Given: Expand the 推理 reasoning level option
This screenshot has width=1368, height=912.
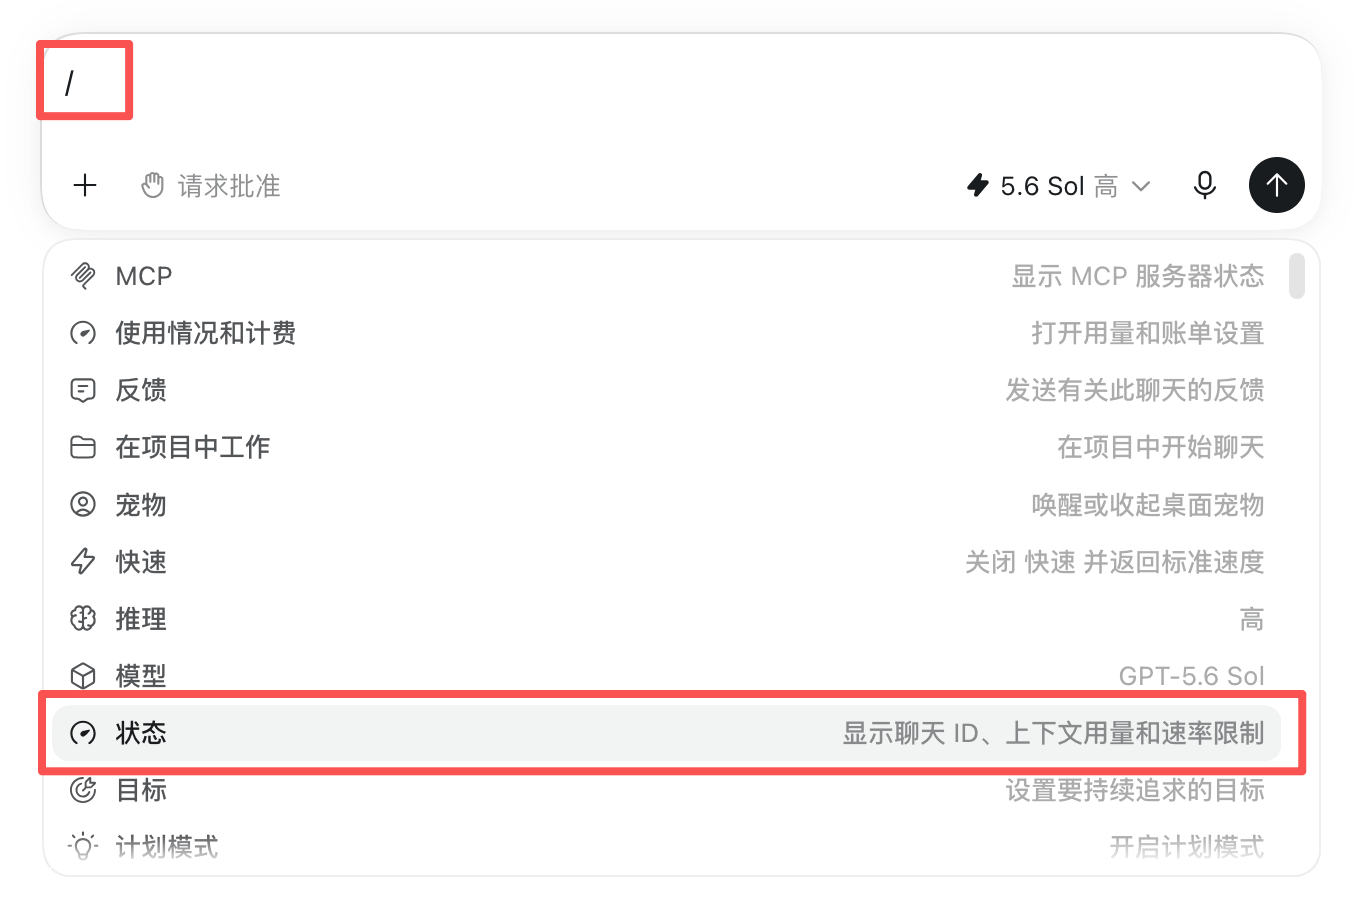Looking at the screenshot, I should click(667, 619).
